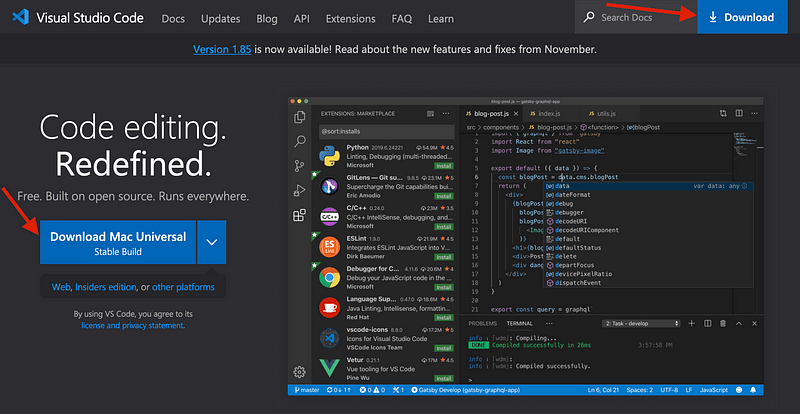Close the terminal panel with X
This screenshot has height=414, width=800.
(x=755, y=324)
